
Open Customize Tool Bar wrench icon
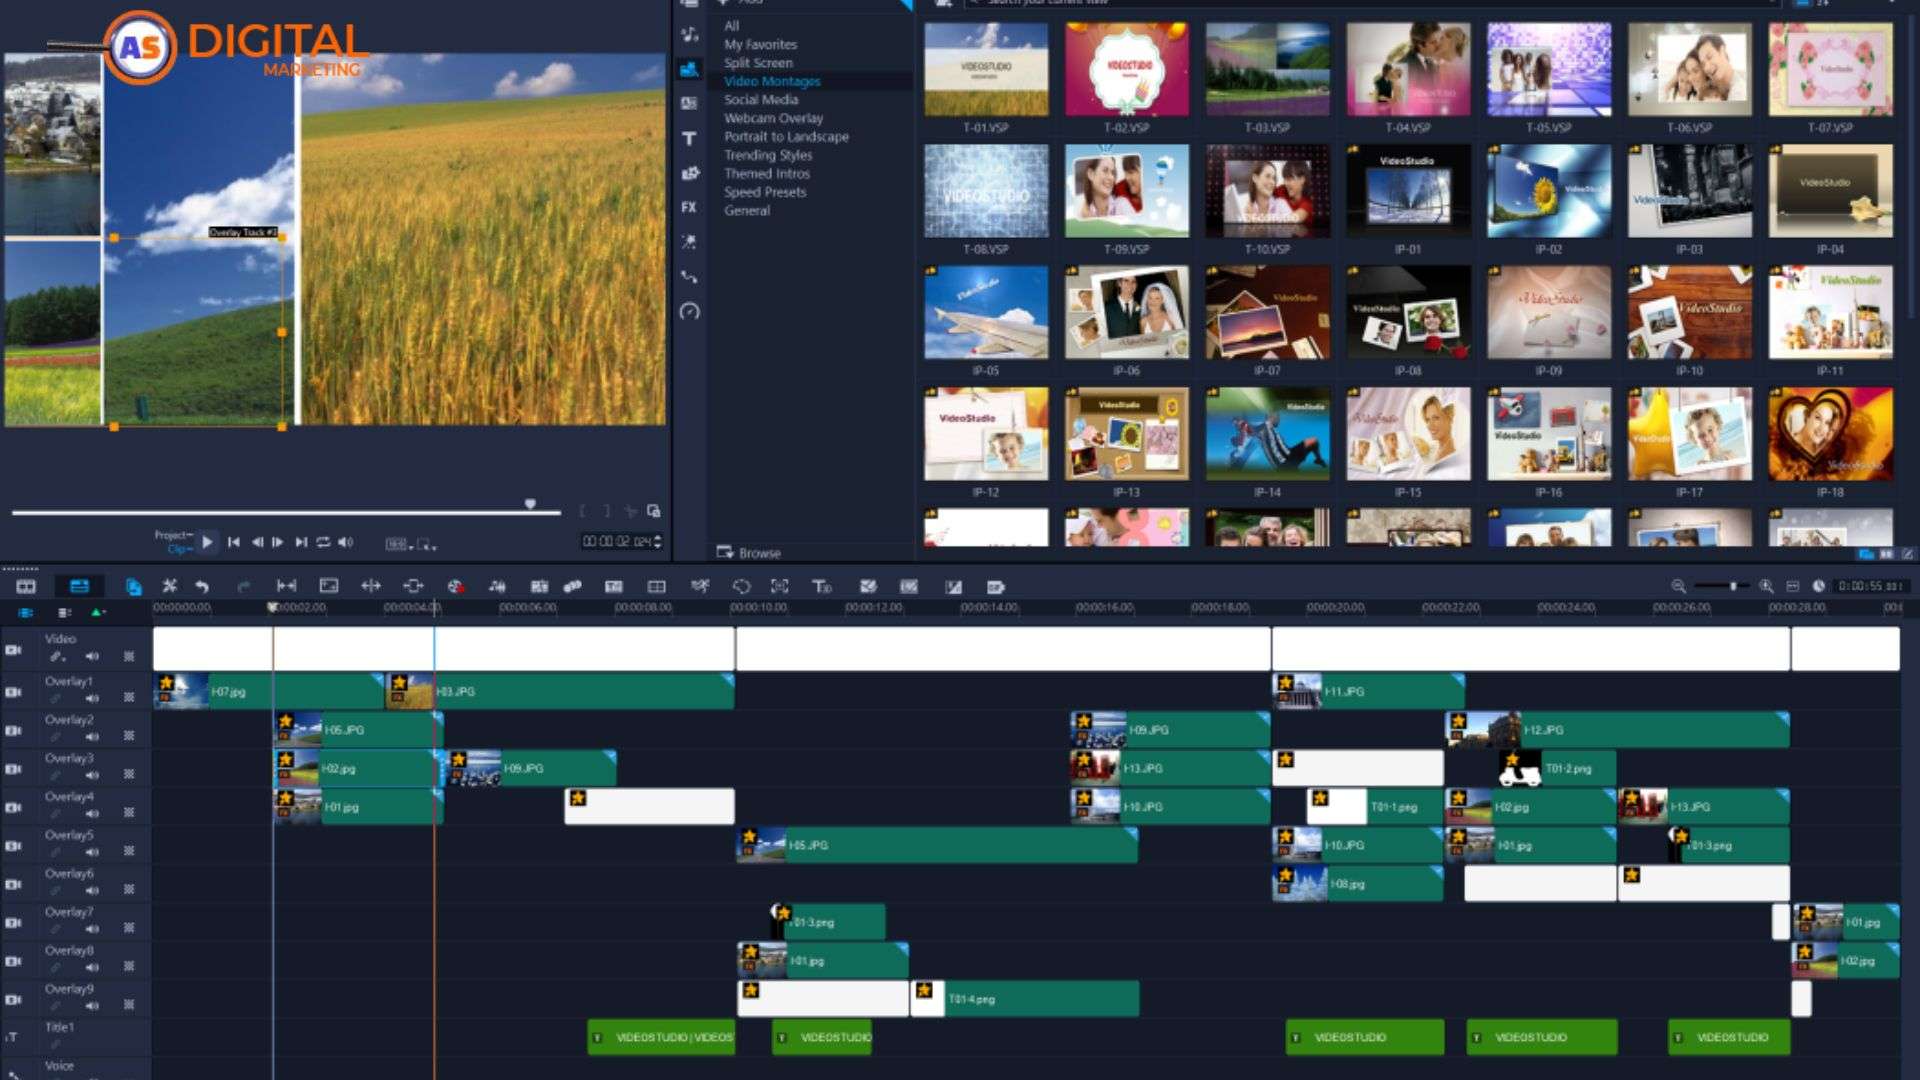click(x=169, y=587)
